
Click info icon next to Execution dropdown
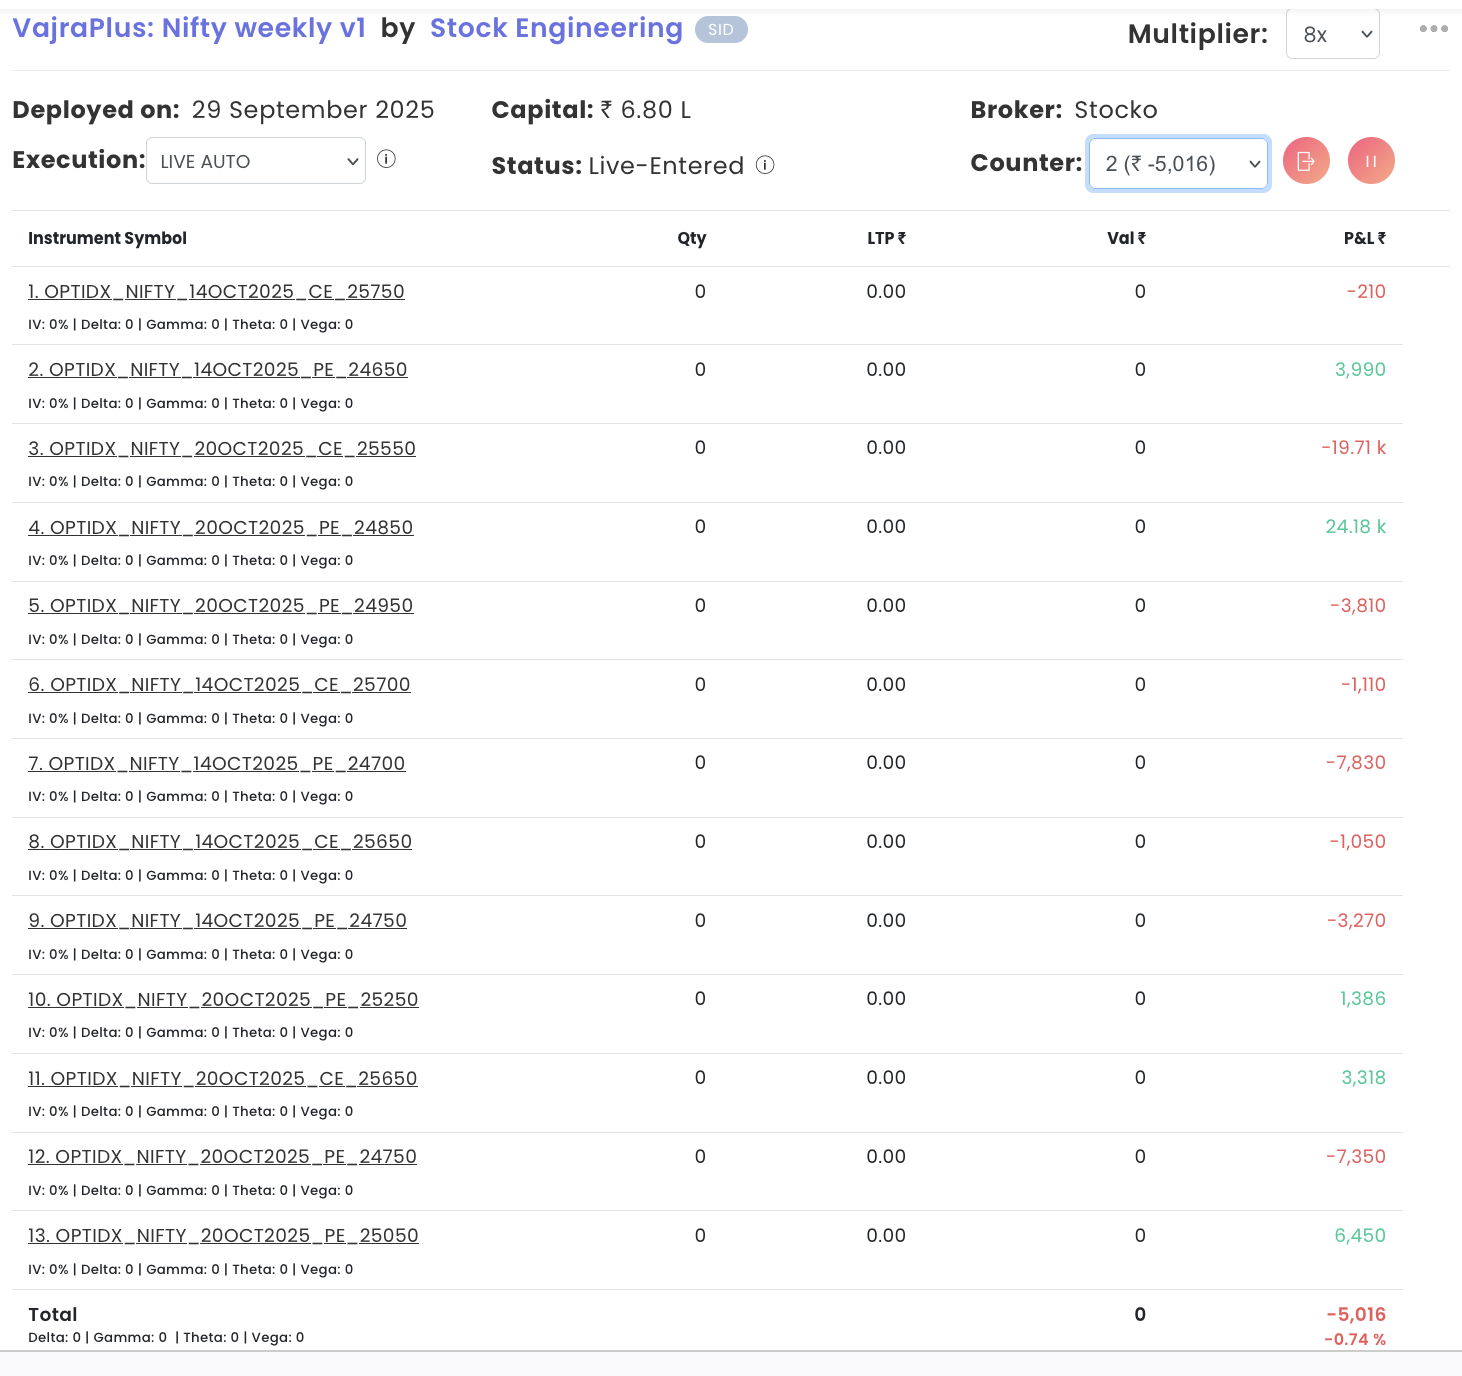[386, 159]
